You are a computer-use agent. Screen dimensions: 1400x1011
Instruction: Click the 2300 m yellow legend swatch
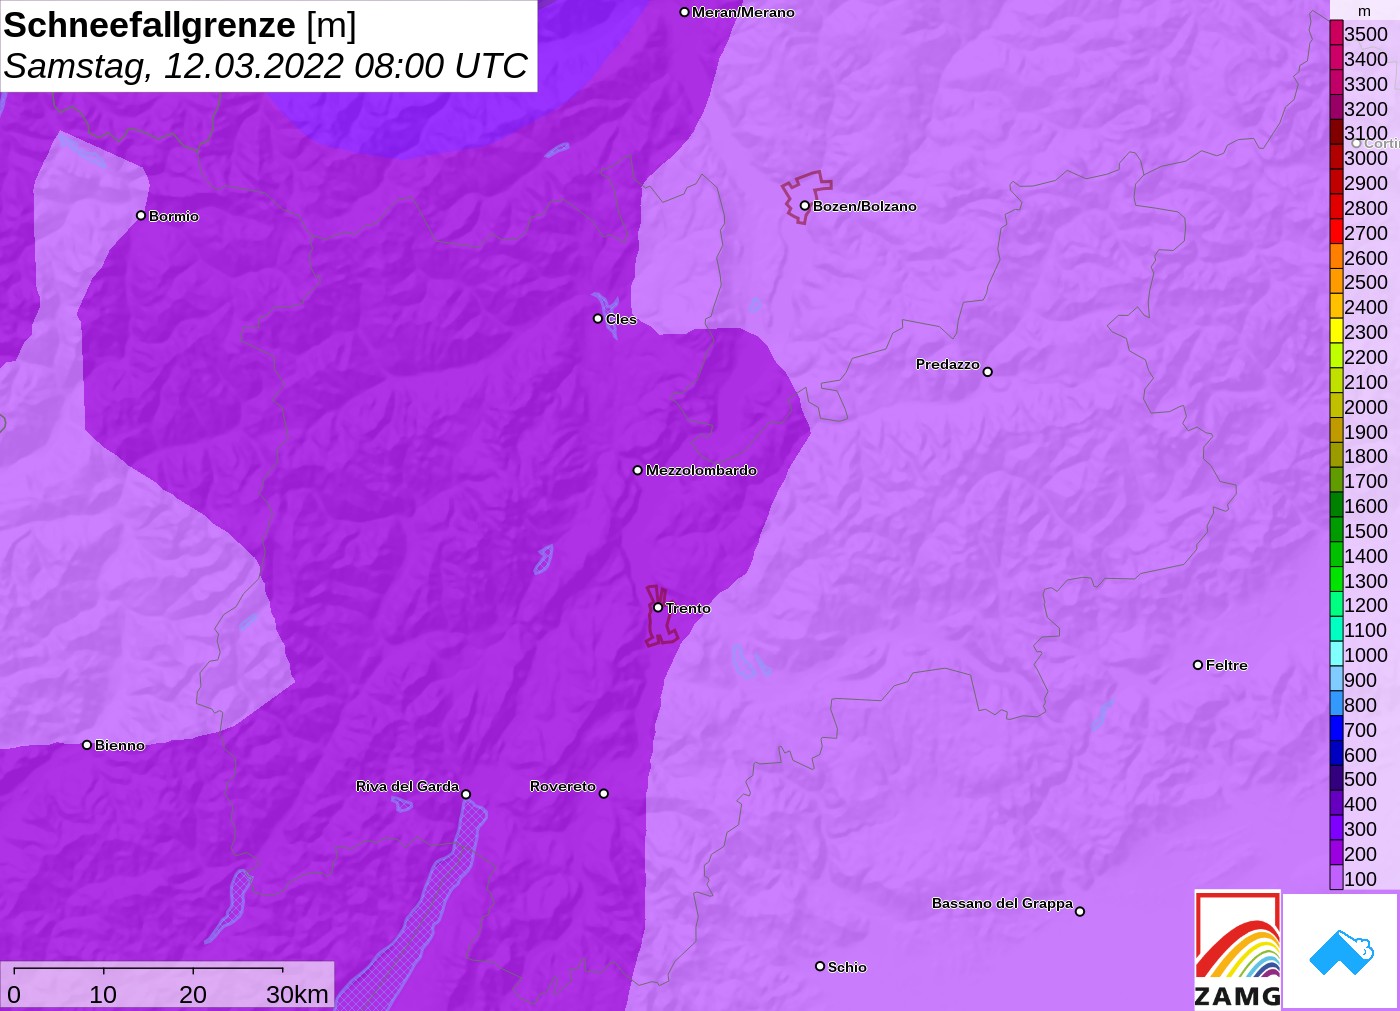[x=1336, y=331]
